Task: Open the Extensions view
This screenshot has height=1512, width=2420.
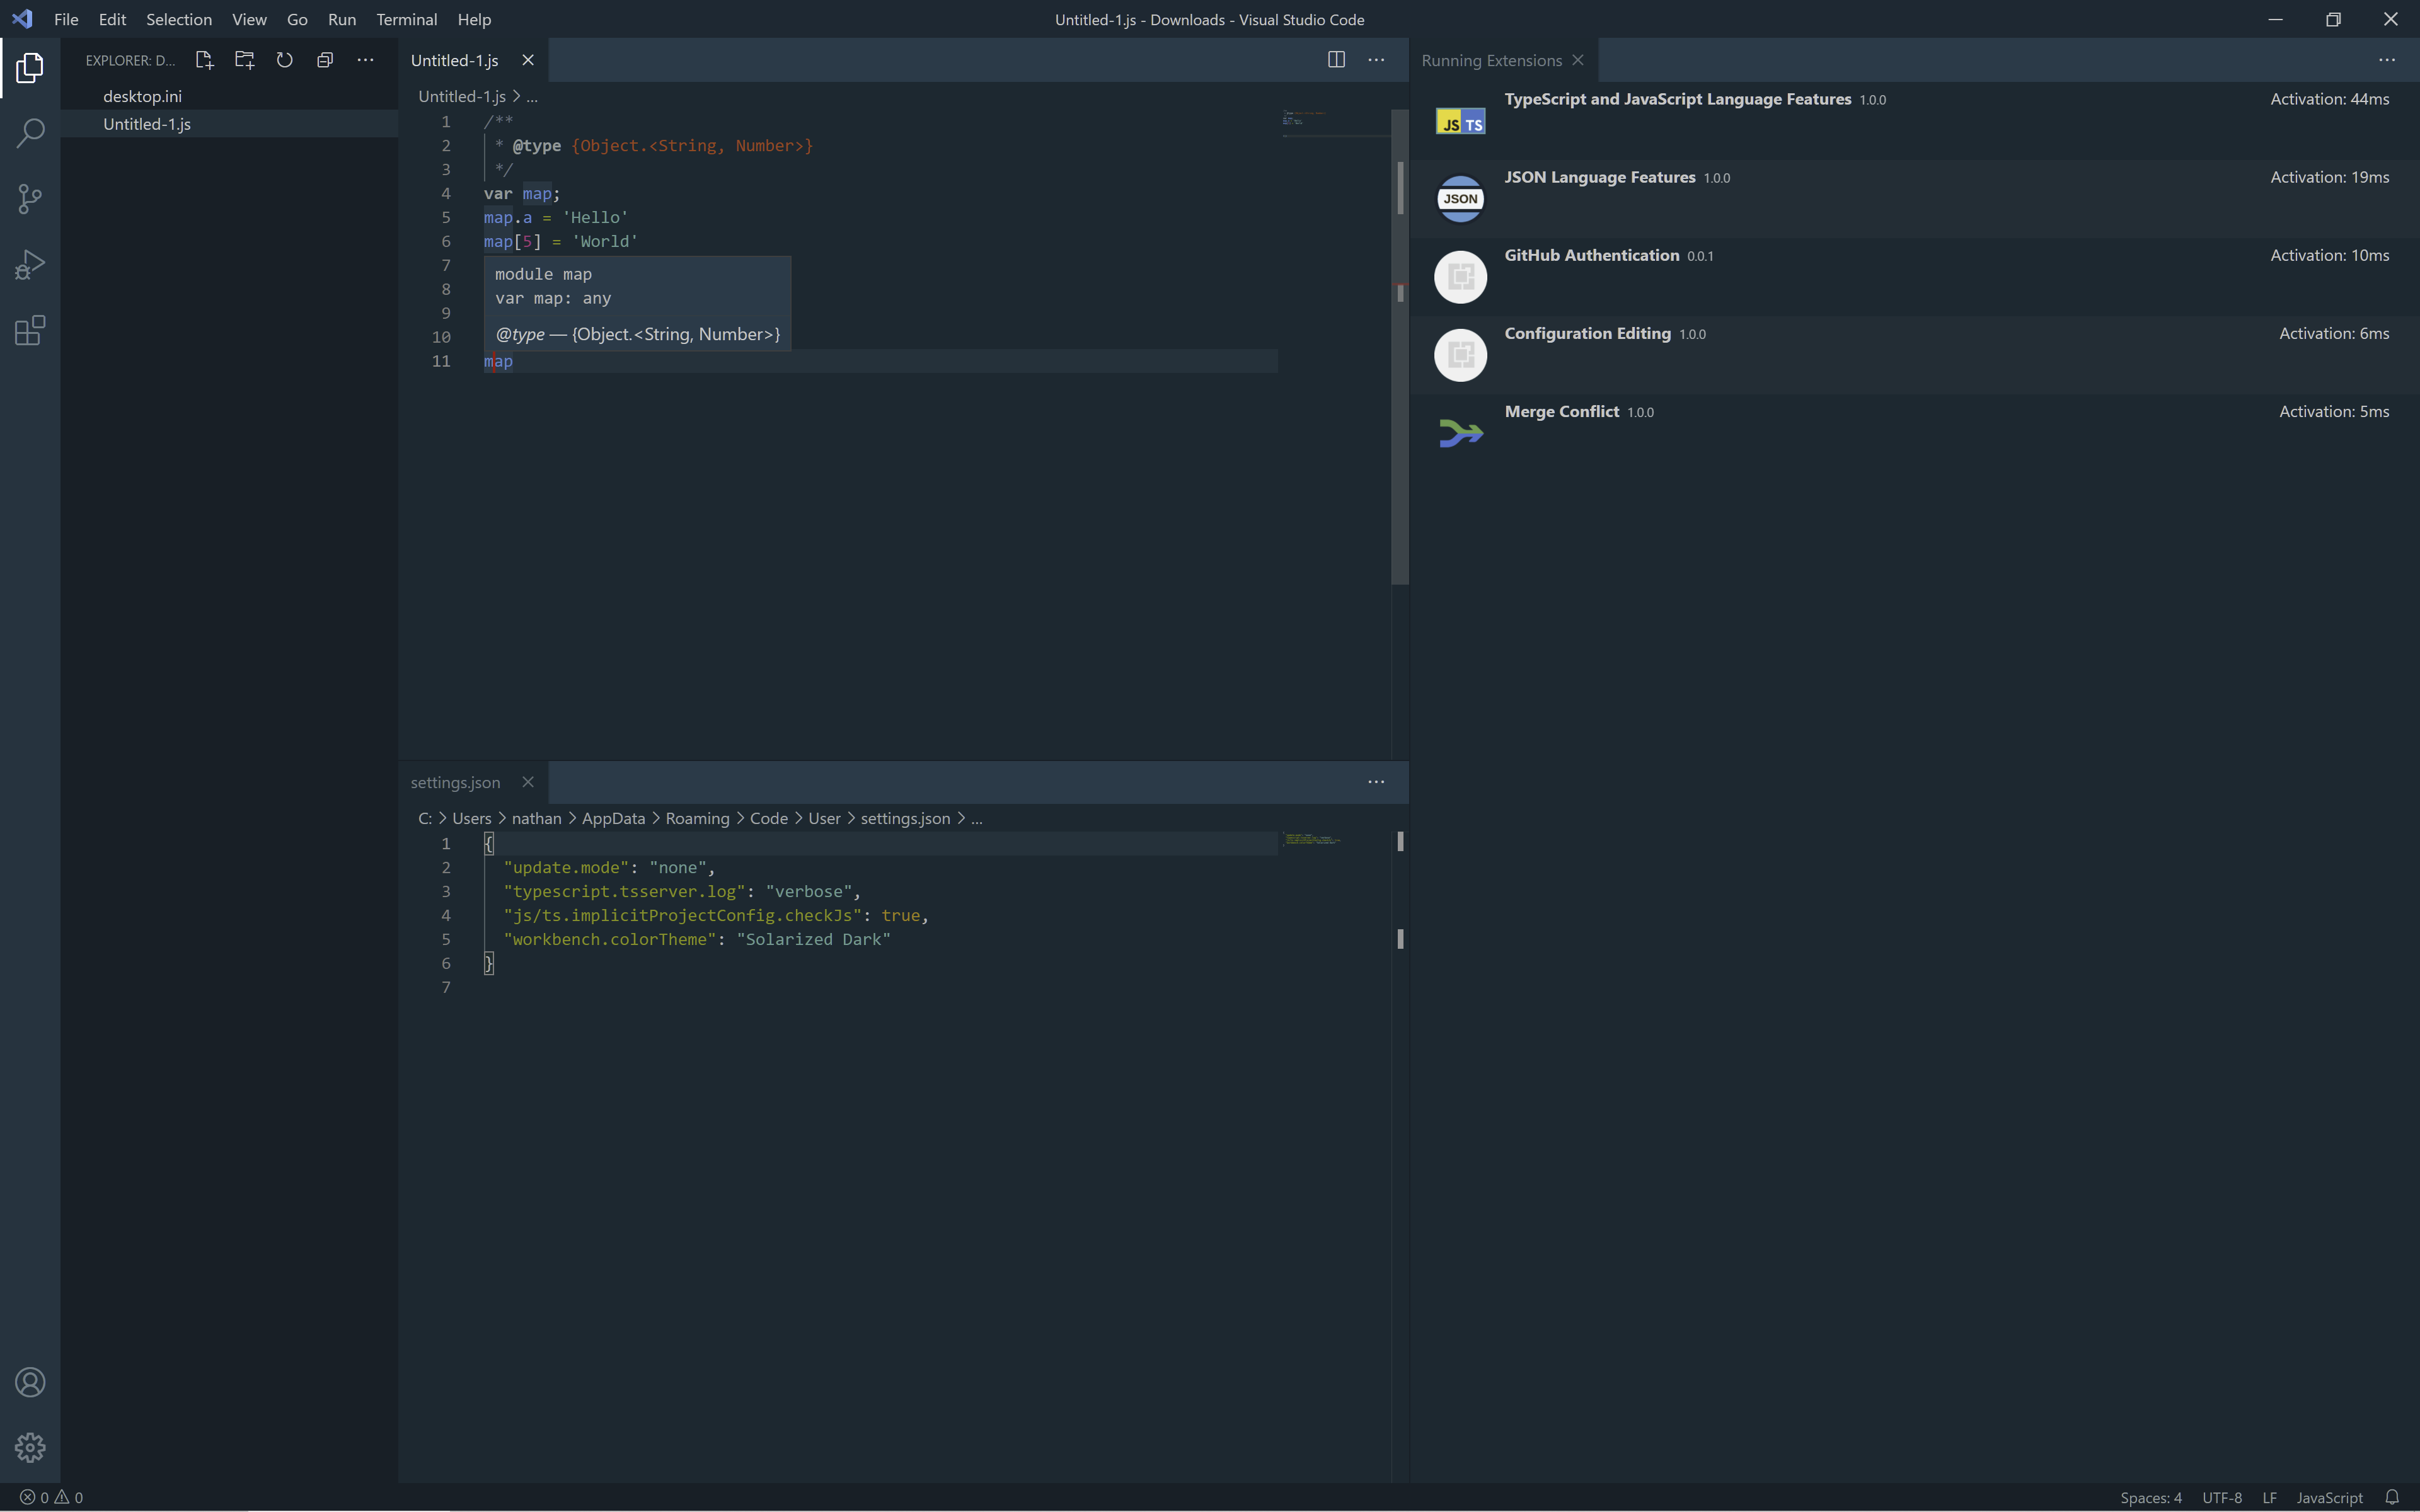Action: point(30,330)
